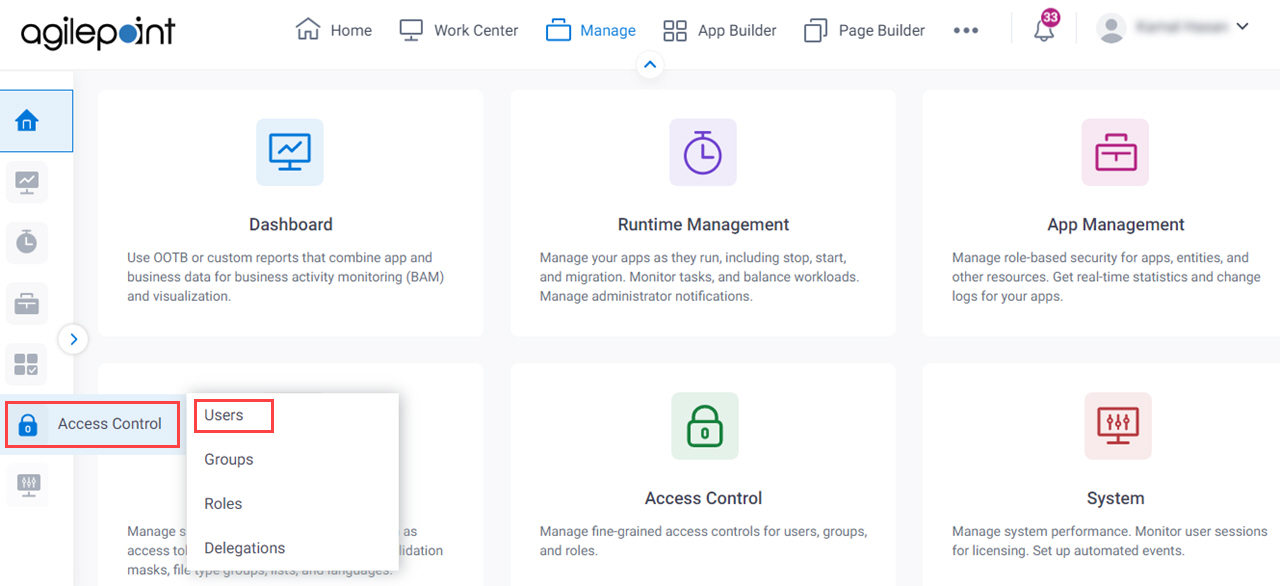Open sidebar Runtime Management stopwatch icon
The width and height of the screenshot is (1280, 586).
click(x=27, y=242)
